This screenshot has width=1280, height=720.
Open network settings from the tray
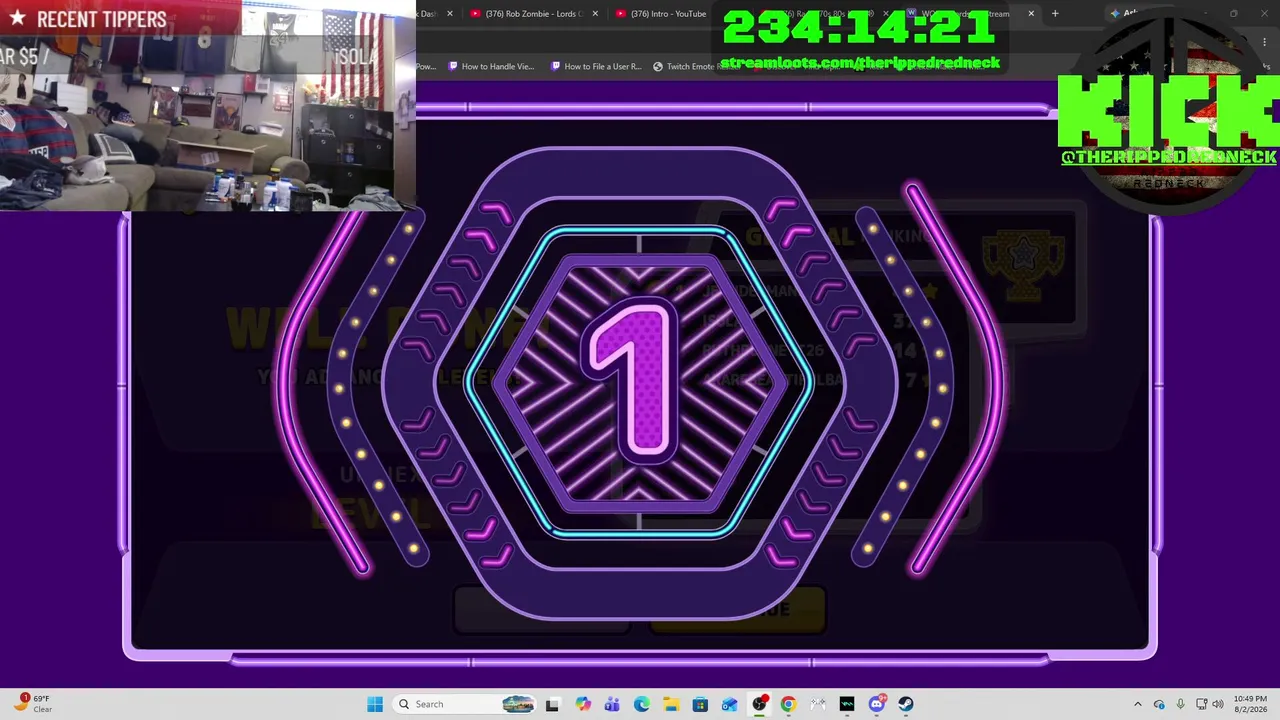1202,704
